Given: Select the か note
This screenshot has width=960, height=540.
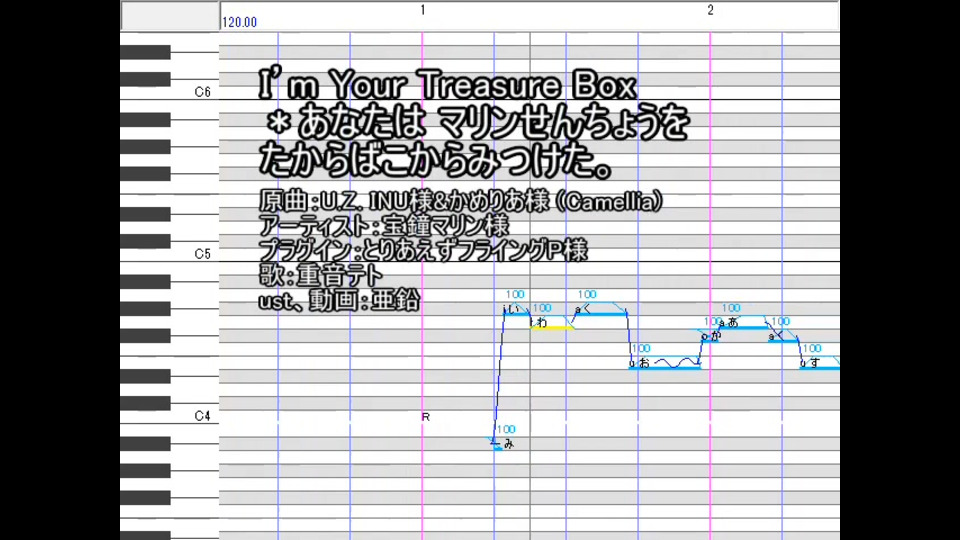Looking at the screenshot, I should (711, 336).
